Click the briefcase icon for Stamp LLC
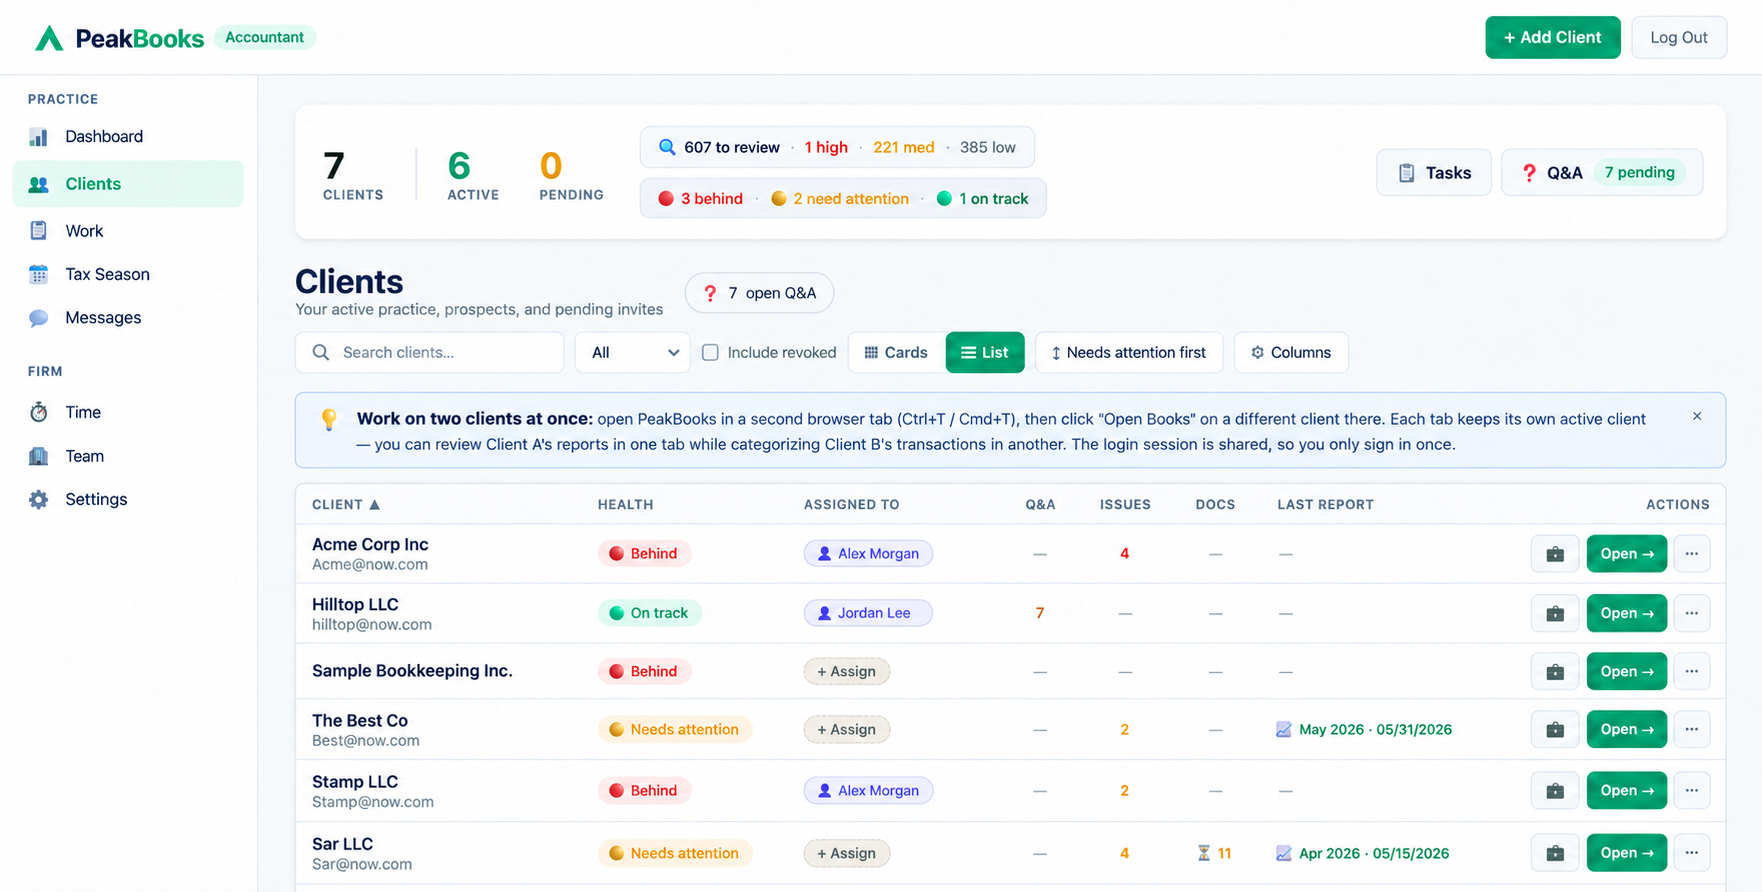Image resolution: width=1762 pixels, height=892 pixels. click(1555, 791)
